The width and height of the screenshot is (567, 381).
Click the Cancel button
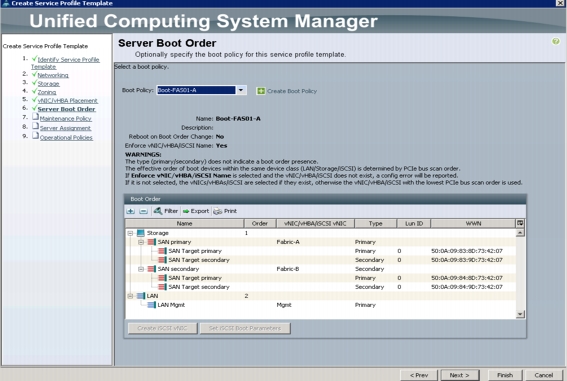pyautogui.click(x=543, y=375)
